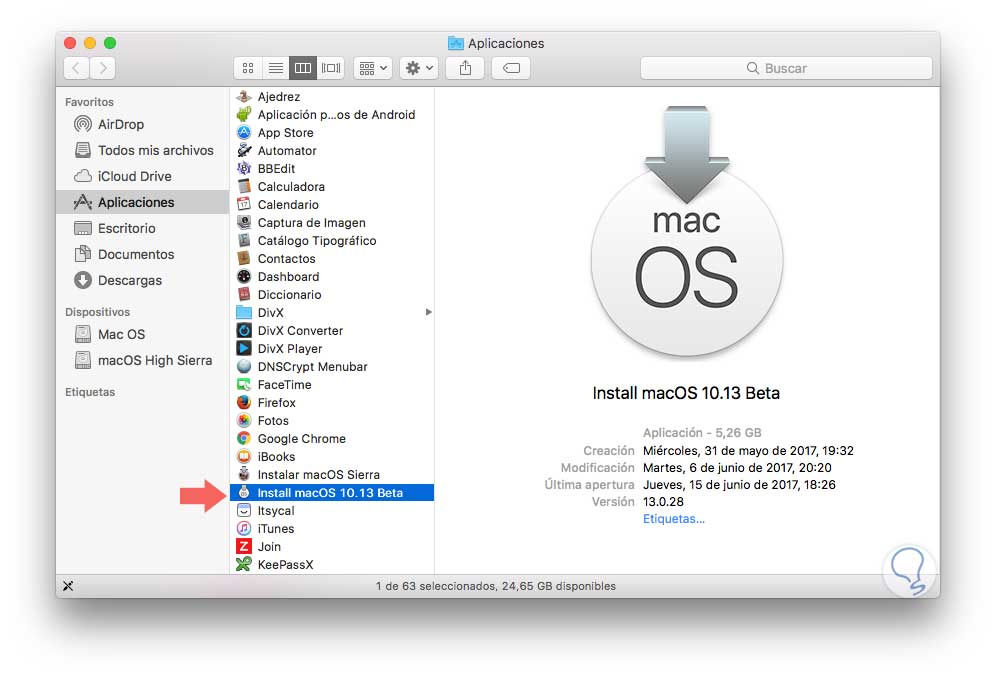
Task: Click the KeePassX icon
Action: tap(244, 564)
